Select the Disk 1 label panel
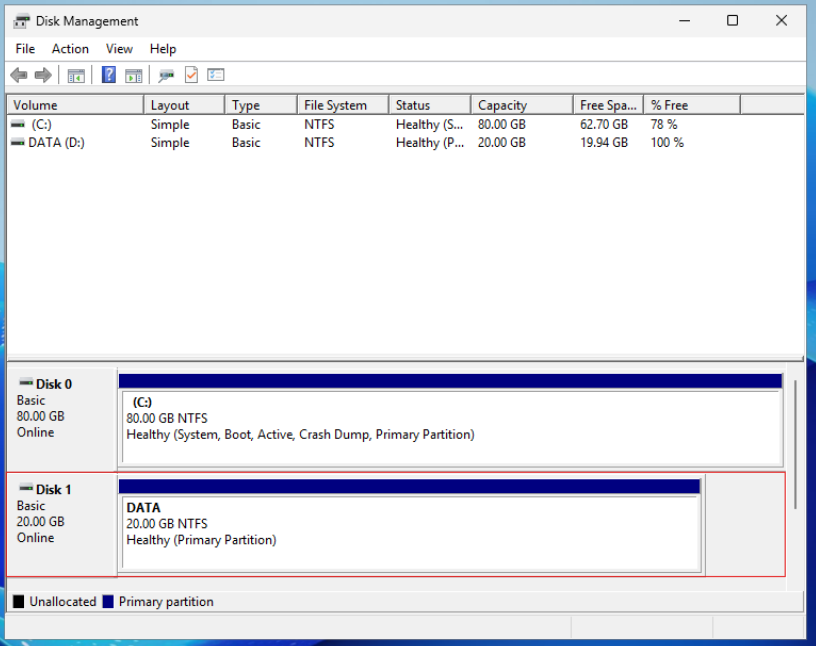 point(62,524)
